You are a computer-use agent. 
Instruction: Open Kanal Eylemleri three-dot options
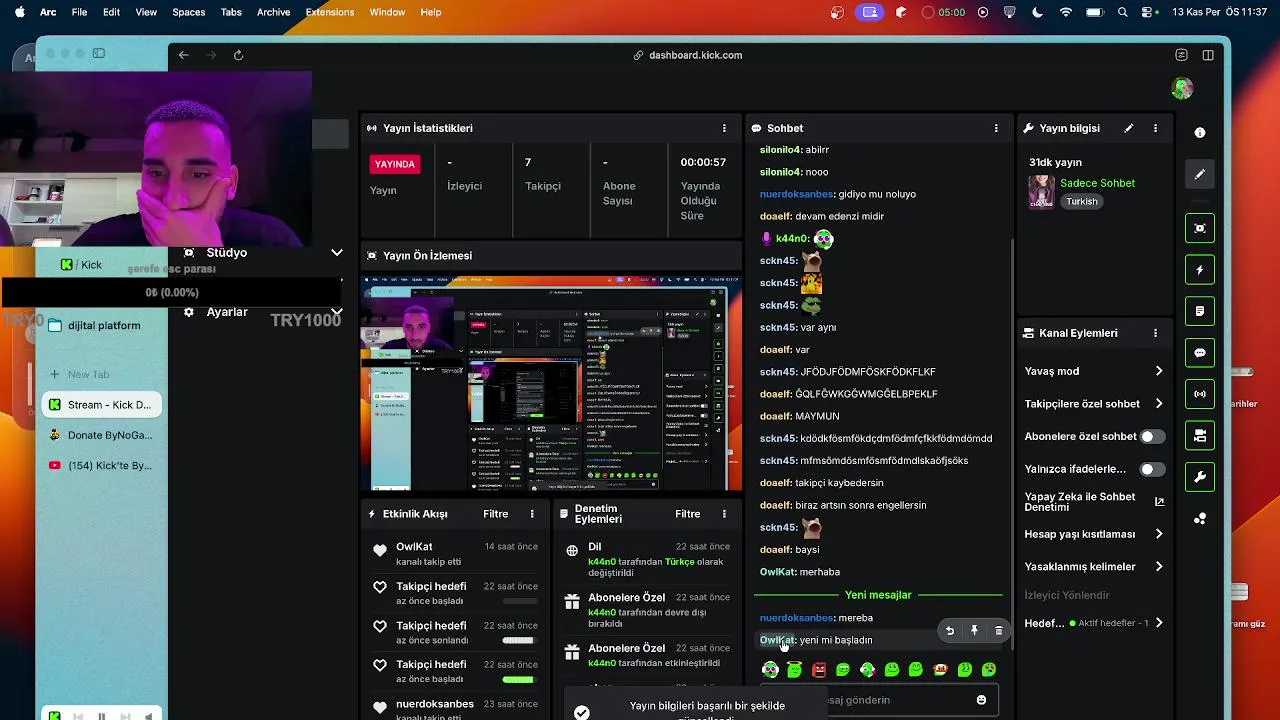point(1155,333)
